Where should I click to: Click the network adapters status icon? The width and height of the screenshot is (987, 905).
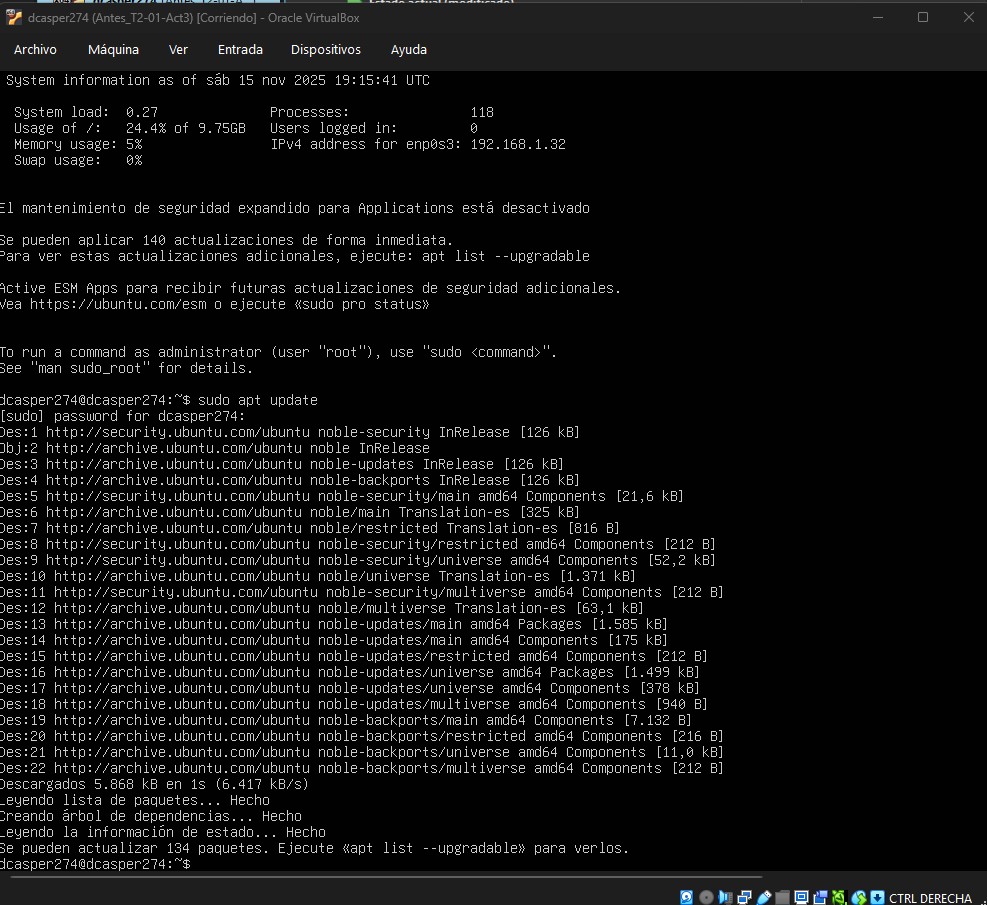click(745, 897)
